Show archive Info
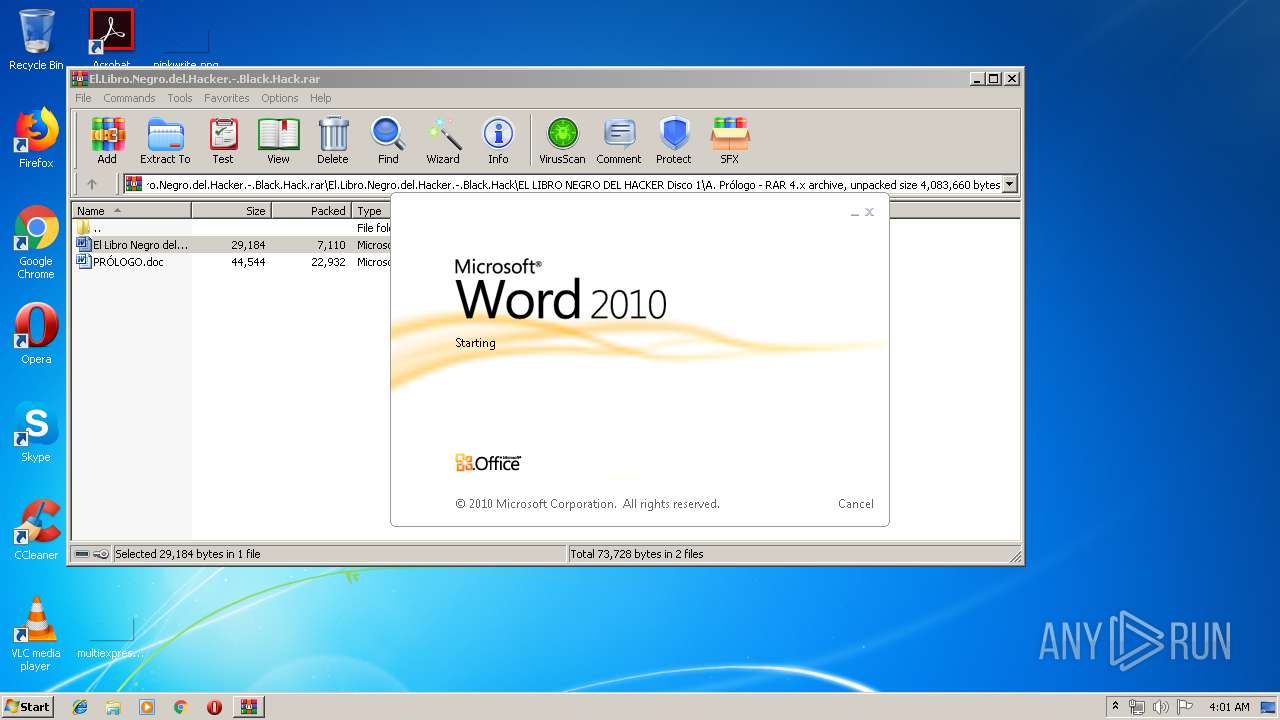Screen dimensions: 1280x720 point(498,140)
